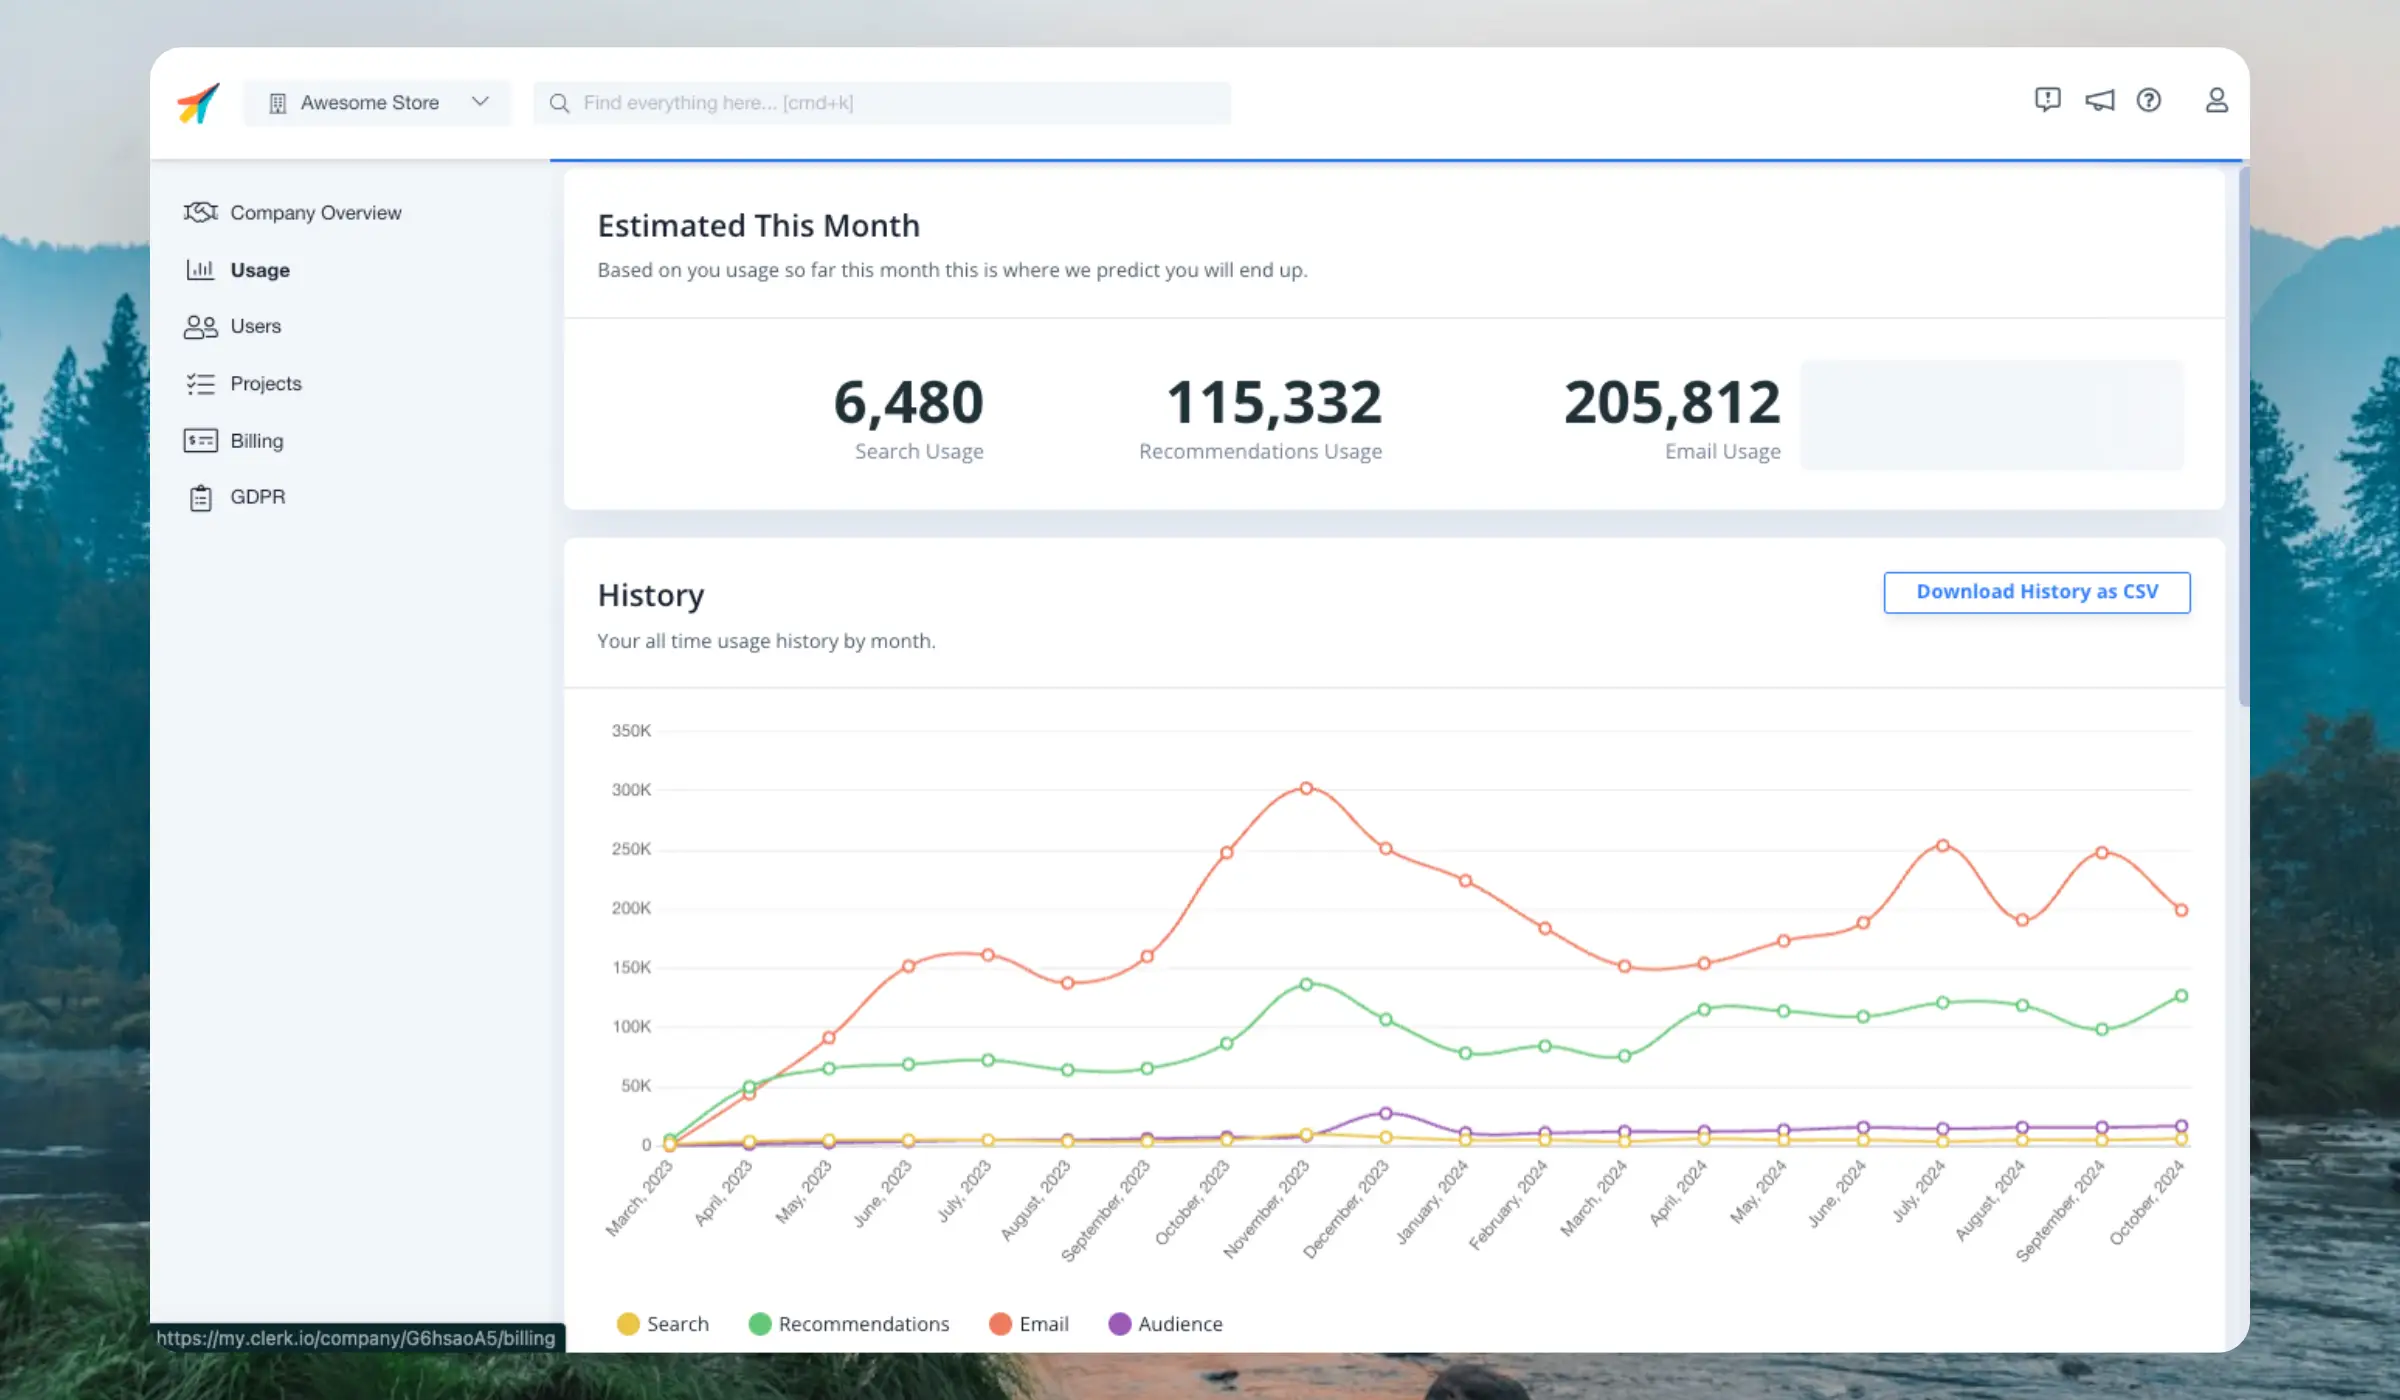Click the building icon beside Awesome Store
The height and width of the screenshot is (1400, 2400).
pyautogui.click(x=278, y=103)
